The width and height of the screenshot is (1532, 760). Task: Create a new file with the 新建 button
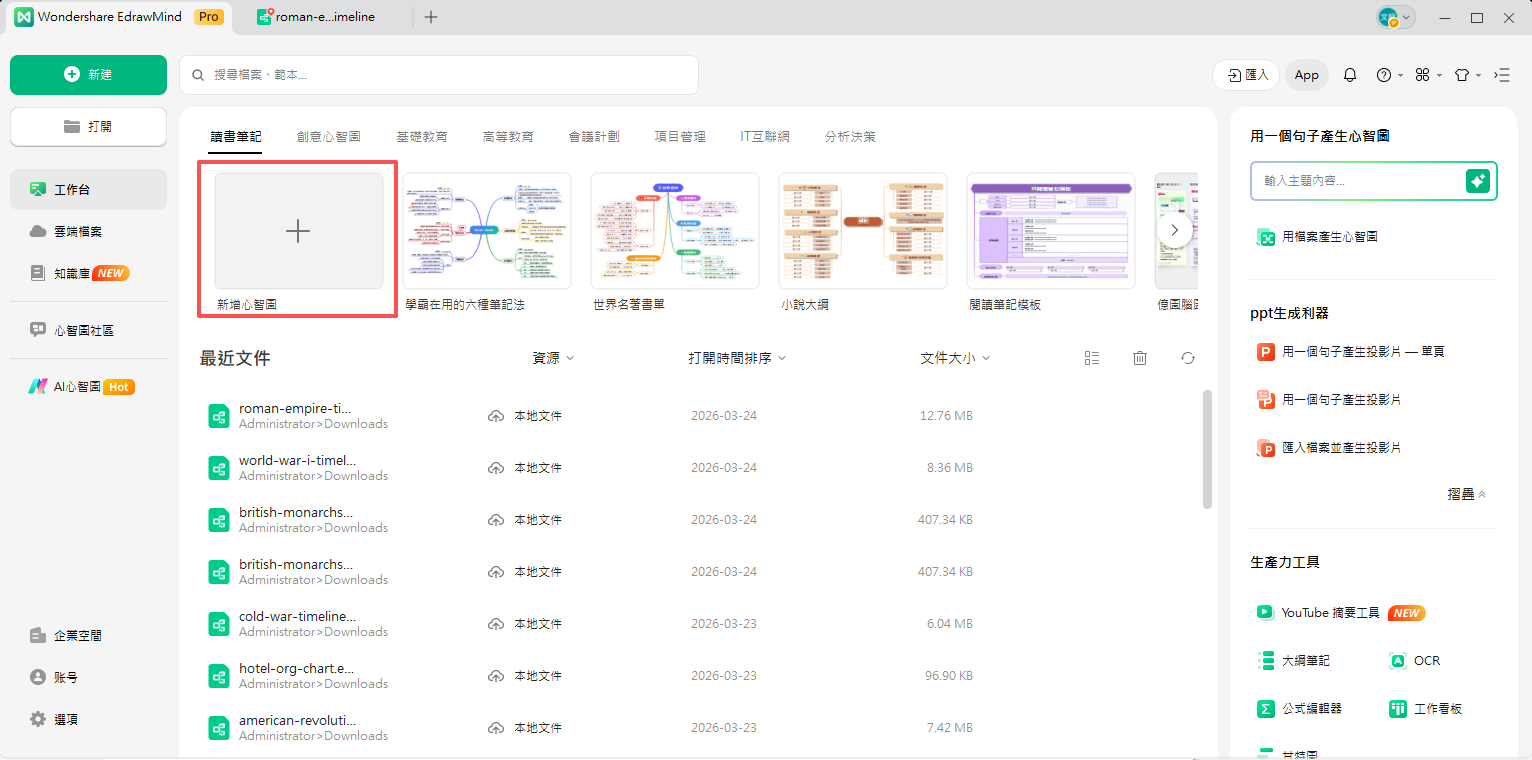pos(88,75)
